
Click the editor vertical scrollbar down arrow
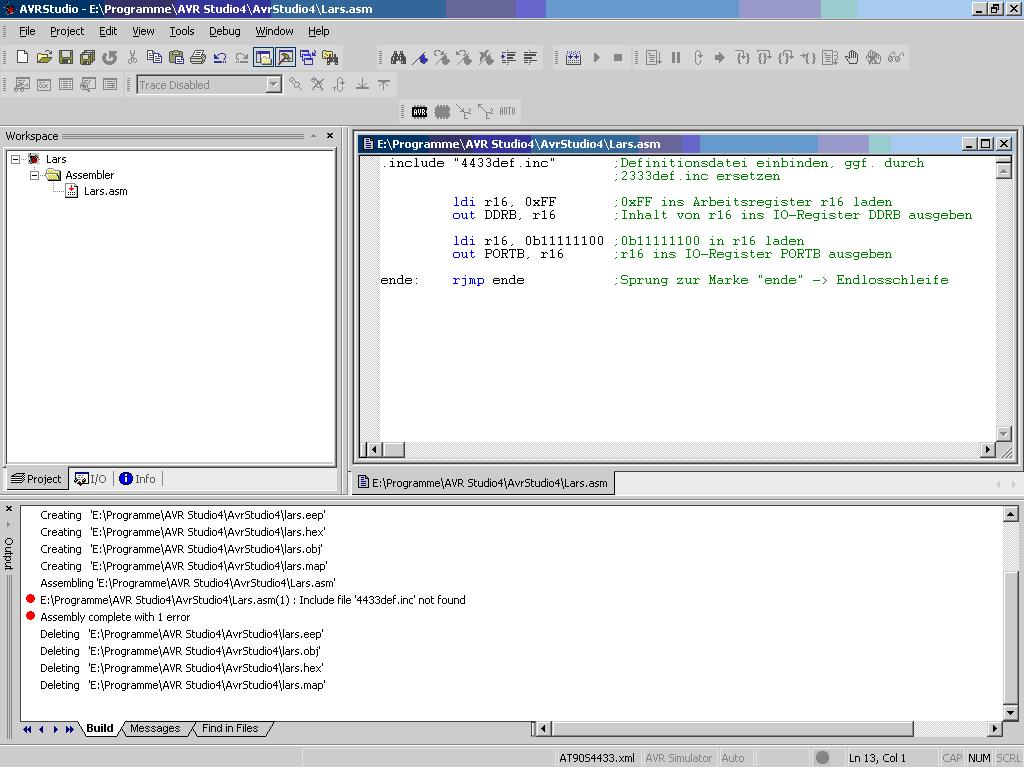click(1004, 434)
